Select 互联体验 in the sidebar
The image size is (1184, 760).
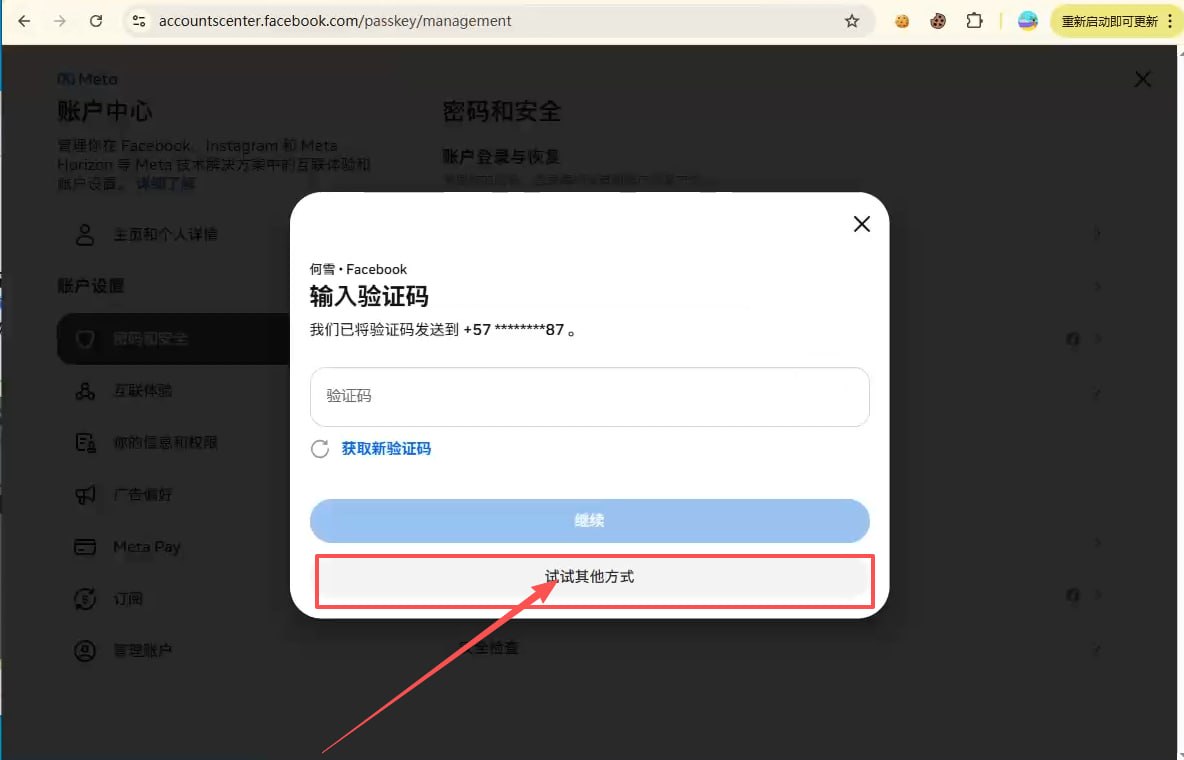(x=142, y=391)
